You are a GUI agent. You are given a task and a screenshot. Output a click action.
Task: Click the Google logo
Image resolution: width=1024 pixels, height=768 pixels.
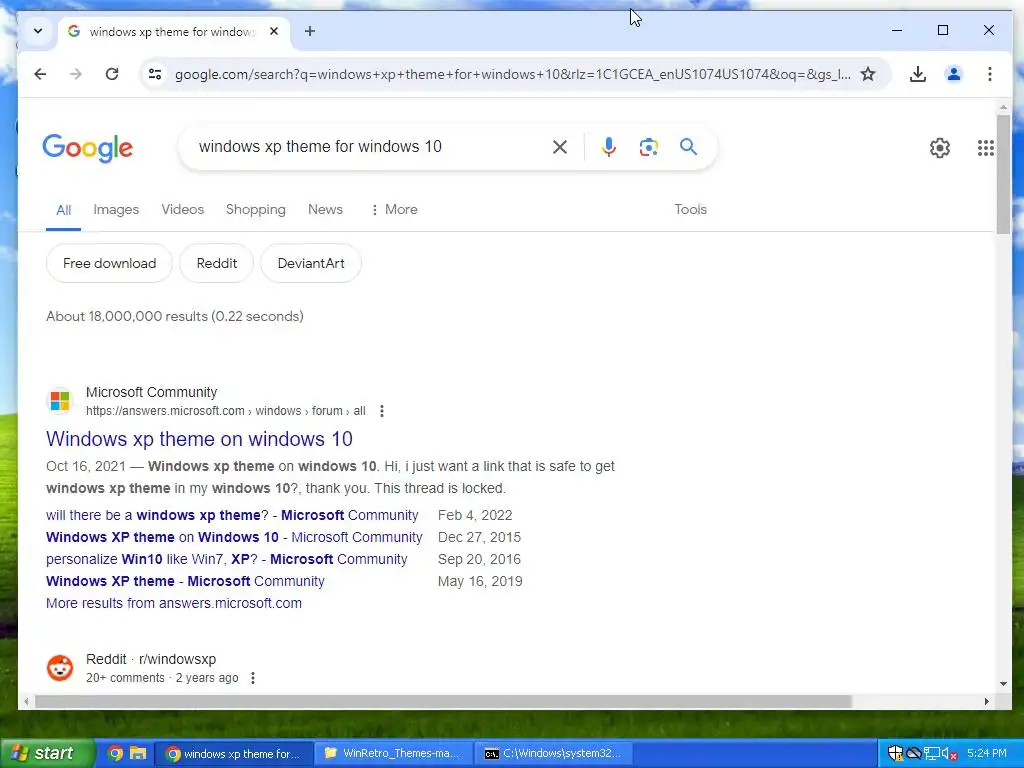[x=88, y=148]
